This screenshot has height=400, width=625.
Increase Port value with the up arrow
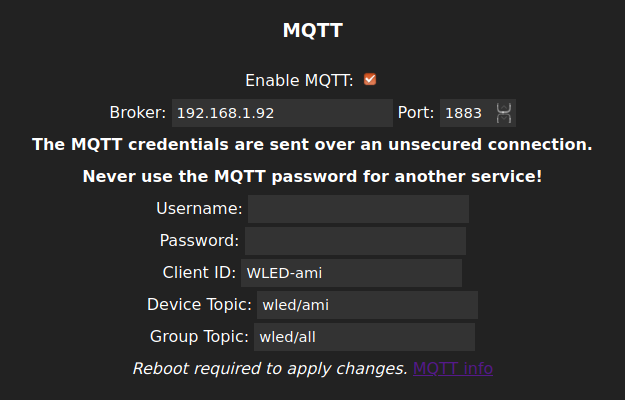click(x=505, y=107)
